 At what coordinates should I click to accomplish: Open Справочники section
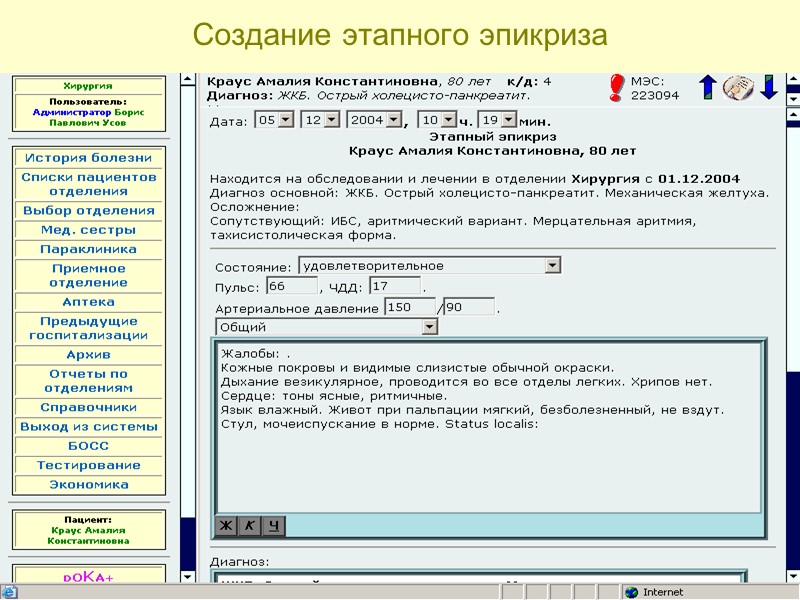tap(89, 408)
